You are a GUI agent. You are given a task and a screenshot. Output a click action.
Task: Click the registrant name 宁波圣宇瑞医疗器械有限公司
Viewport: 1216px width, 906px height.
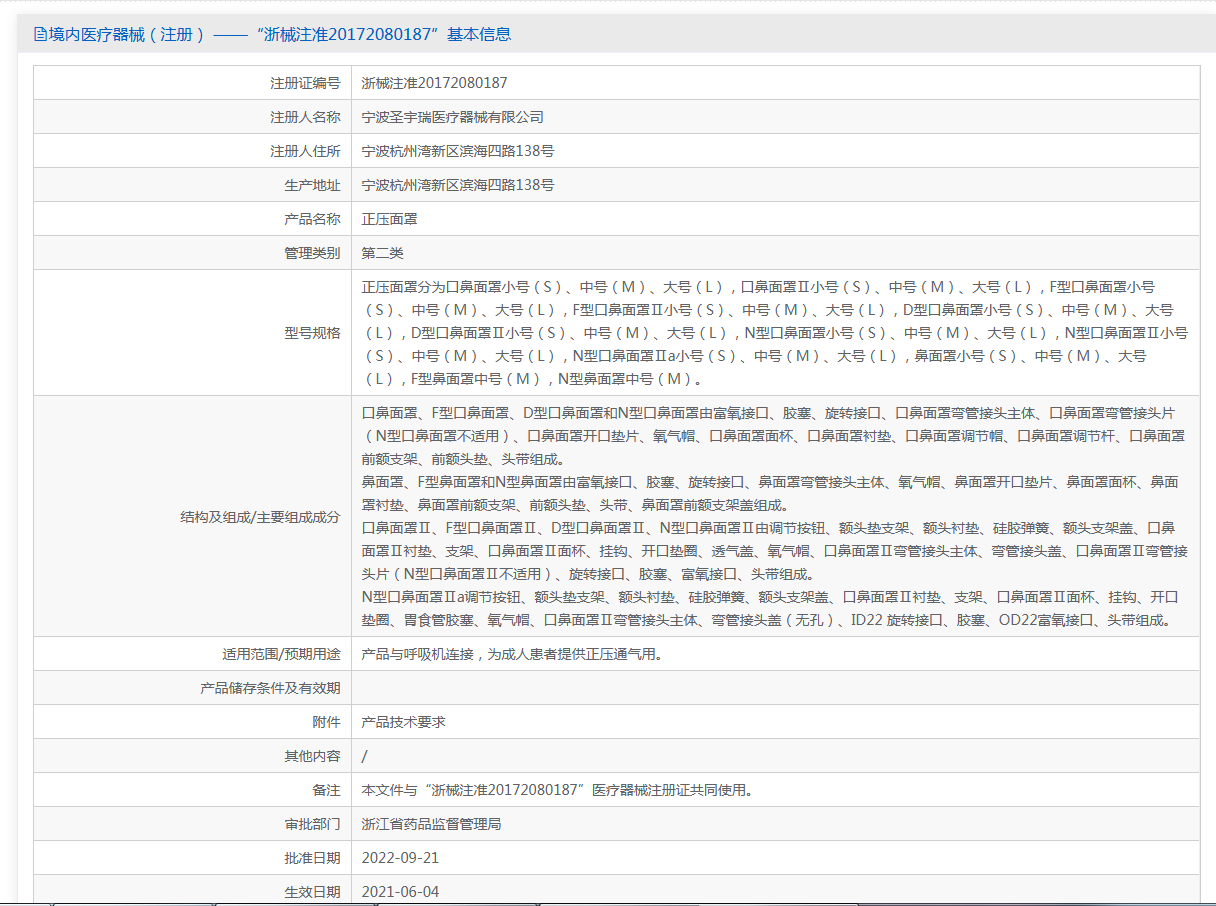point(453,117)
